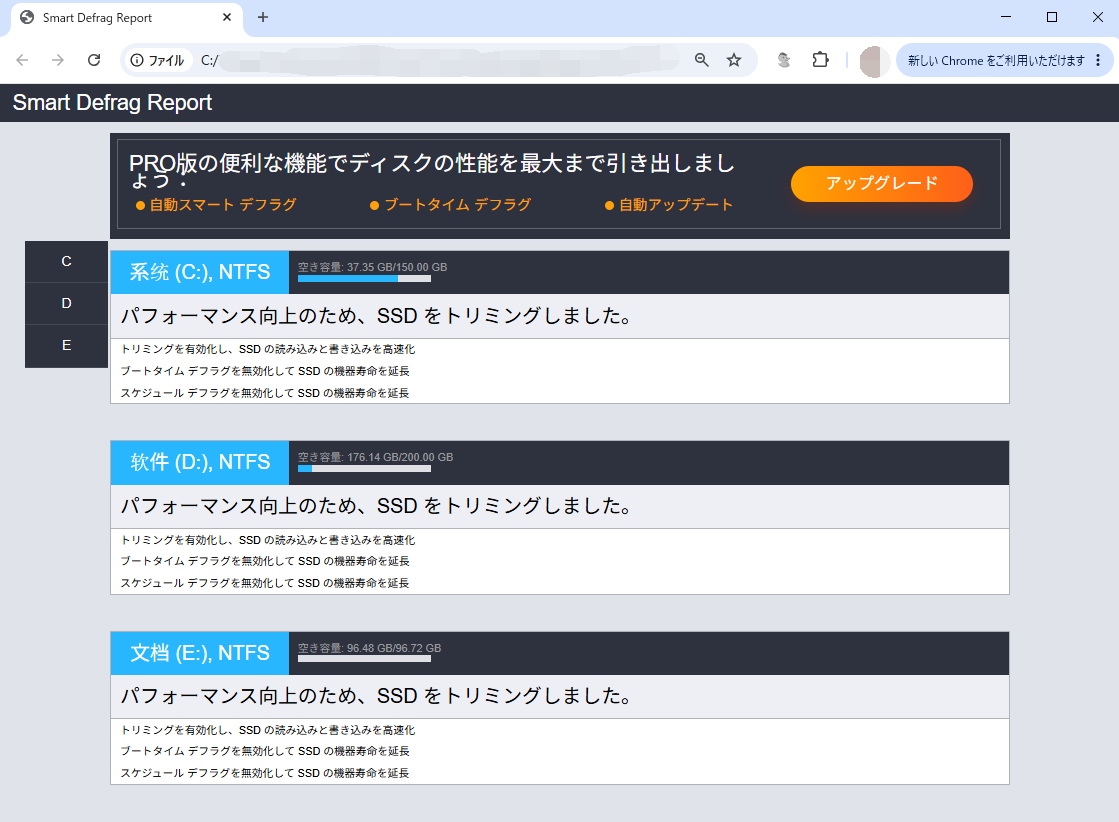Screen dimensions: 1119x822
Task: Click the grey extension icon left of the puzzle icon
Action: [x=784, y=60]
